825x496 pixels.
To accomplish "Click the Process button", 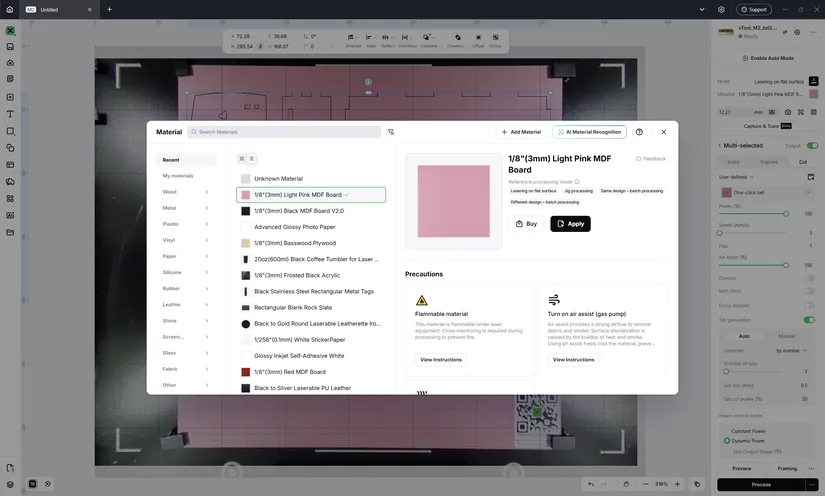I will pyautogui.click(x=761, y=484).
